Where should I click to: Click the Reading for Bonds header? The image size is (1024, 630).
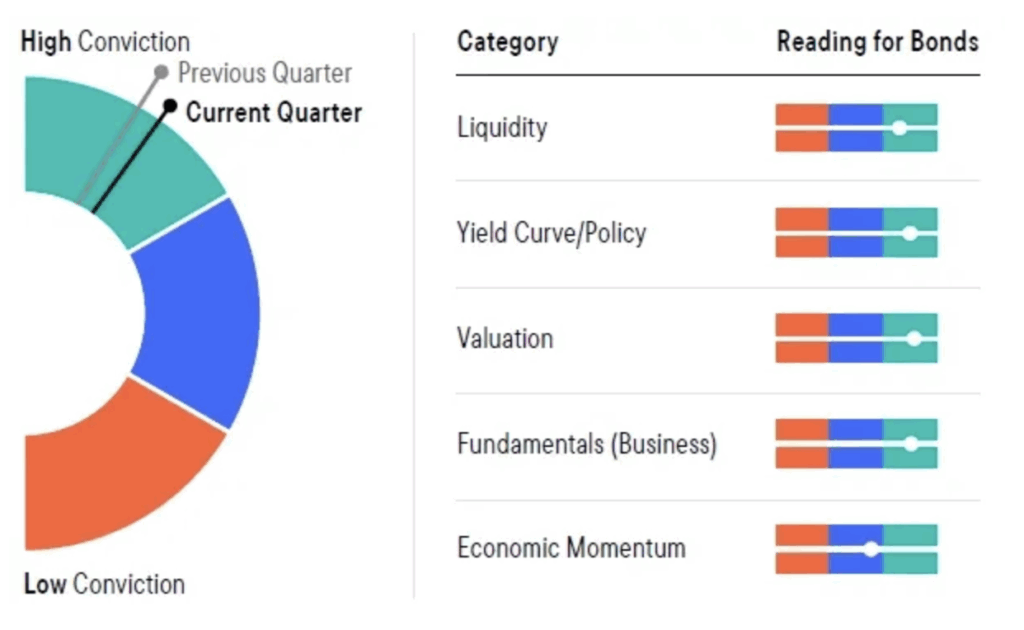coord(878,42)
